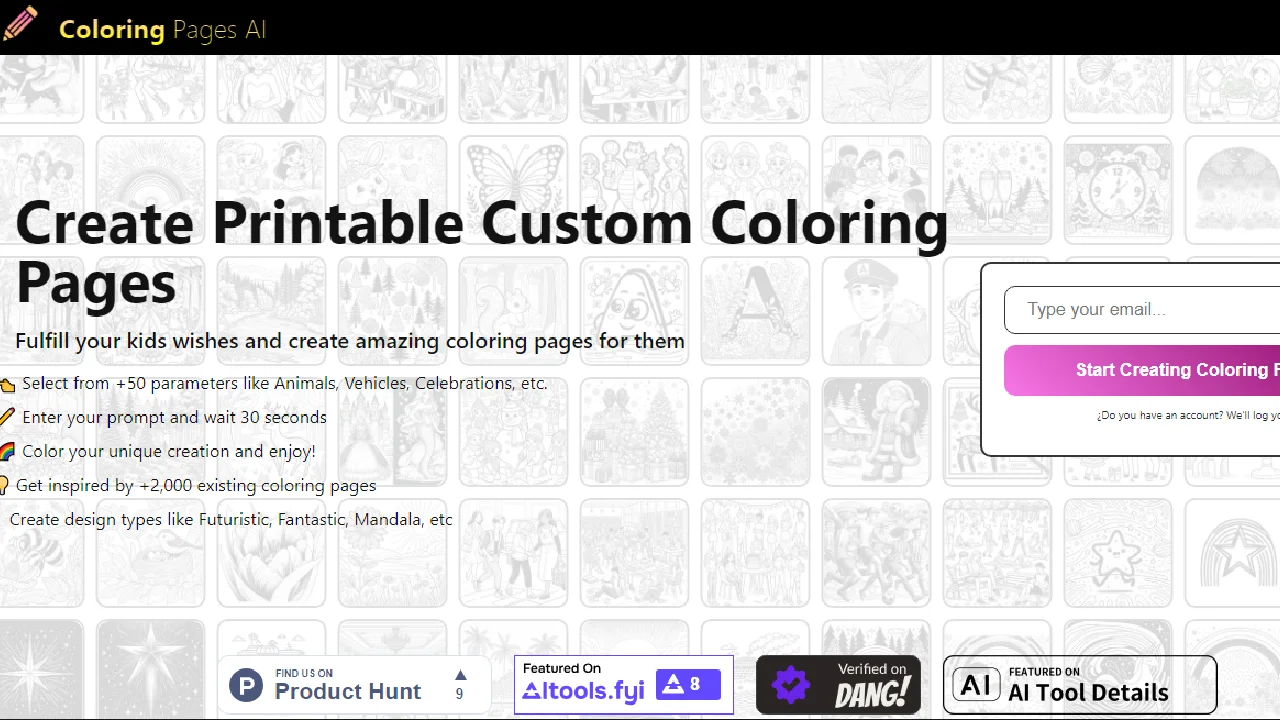This screenshot has width=1280, height=720.
Task: Open the police officer coloring page thumbnail
Action: pos(876,310)
